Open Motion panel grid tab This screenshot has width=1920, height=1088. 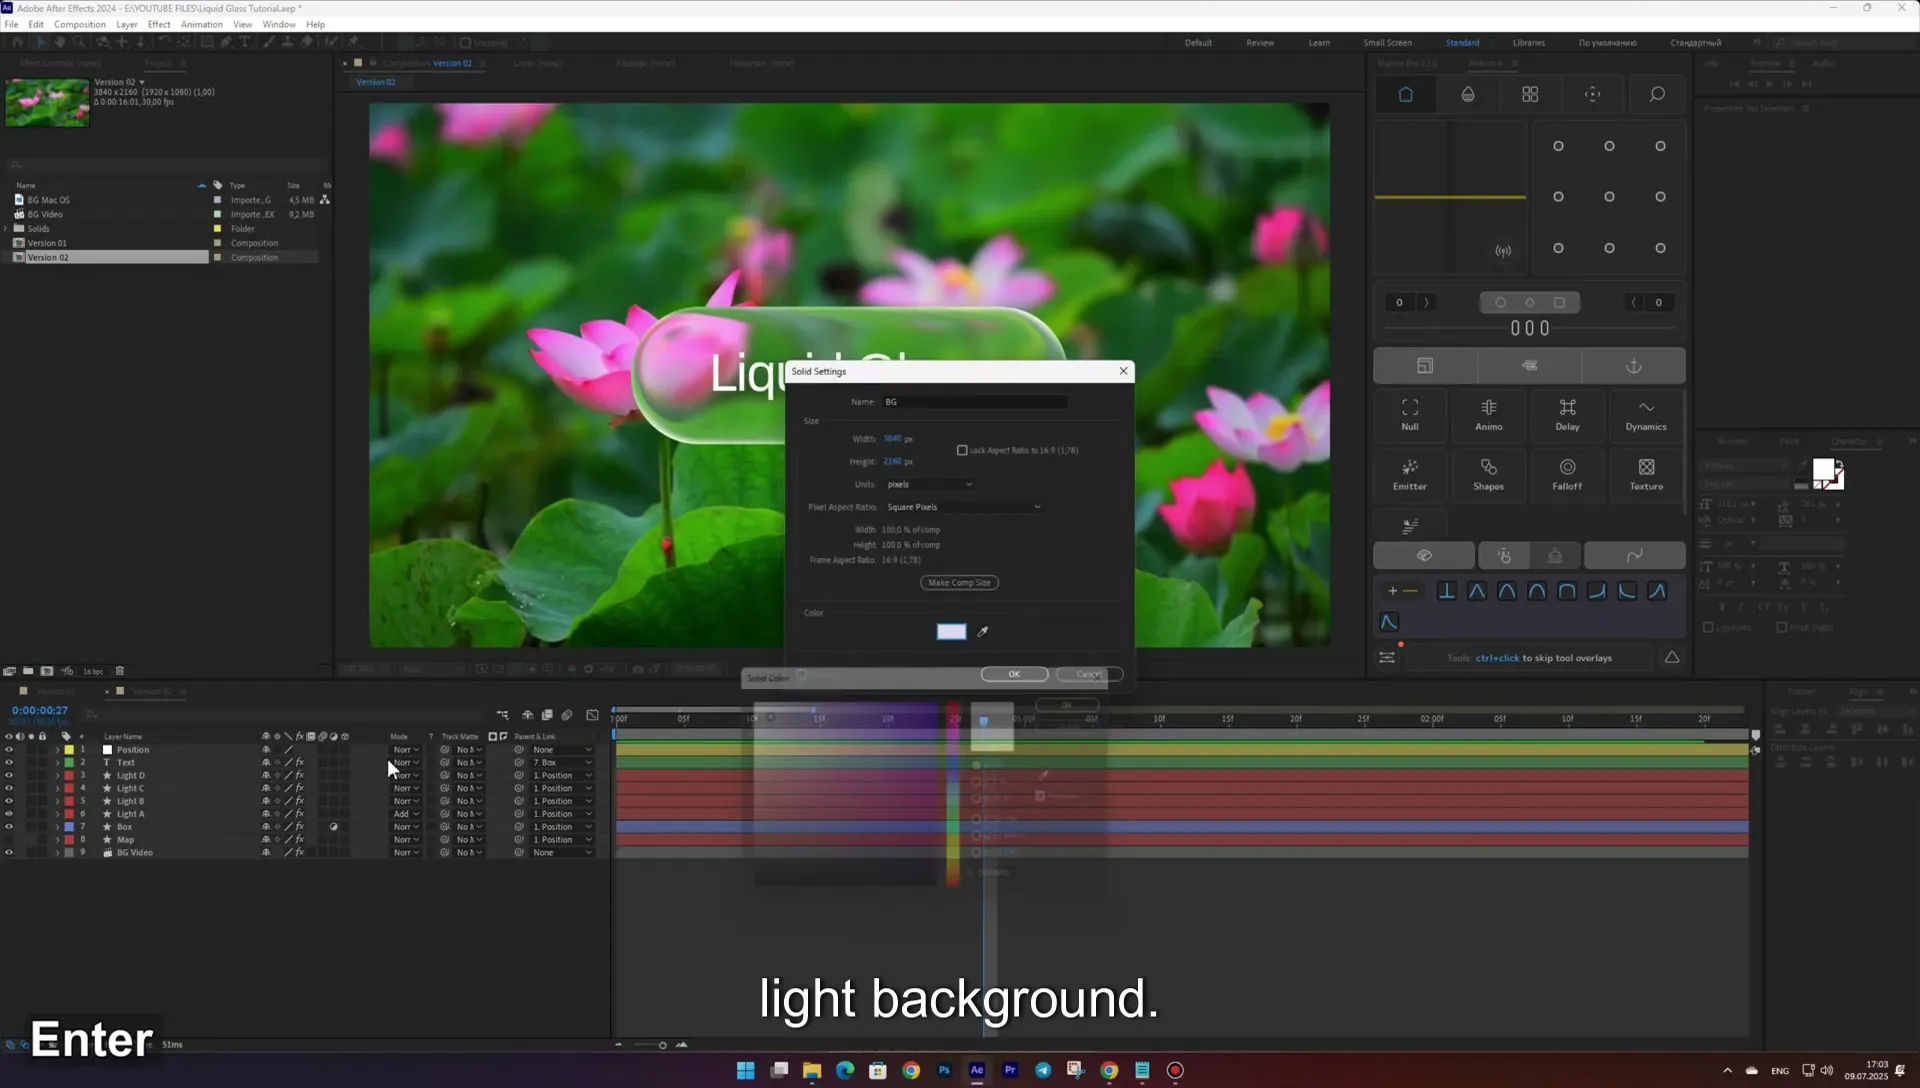pyautogui.click(x=1530, y=94)
